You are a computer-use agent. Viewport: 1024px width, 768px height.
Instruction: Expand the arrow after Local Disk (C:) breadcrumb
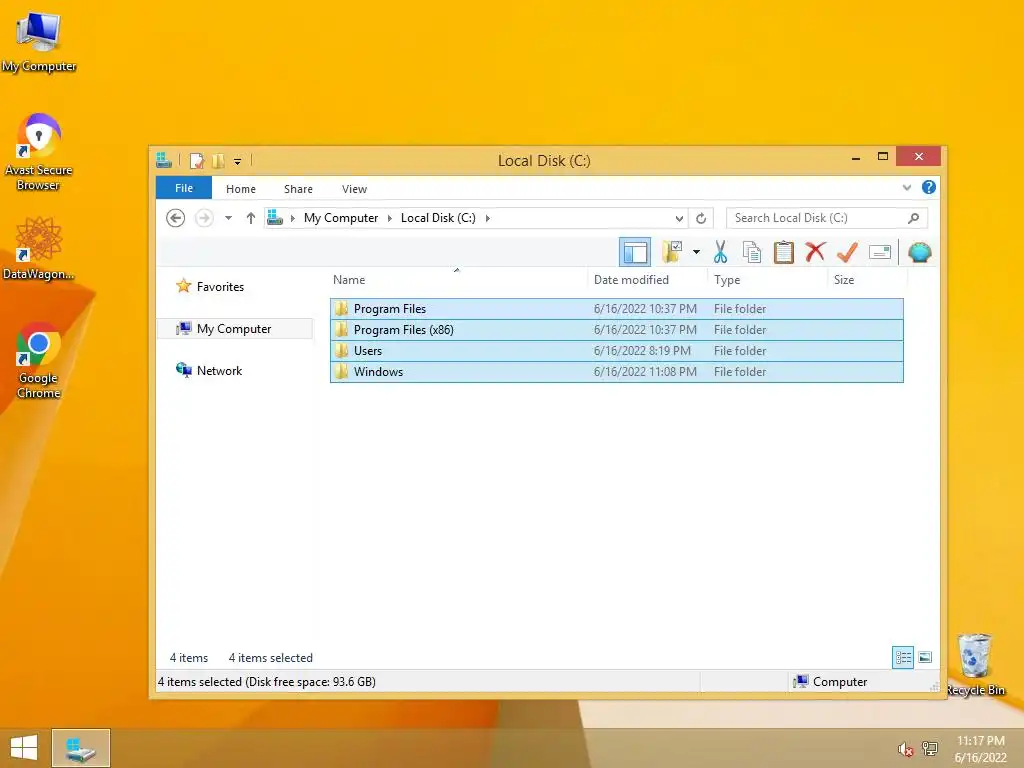(x=488, y=218)
